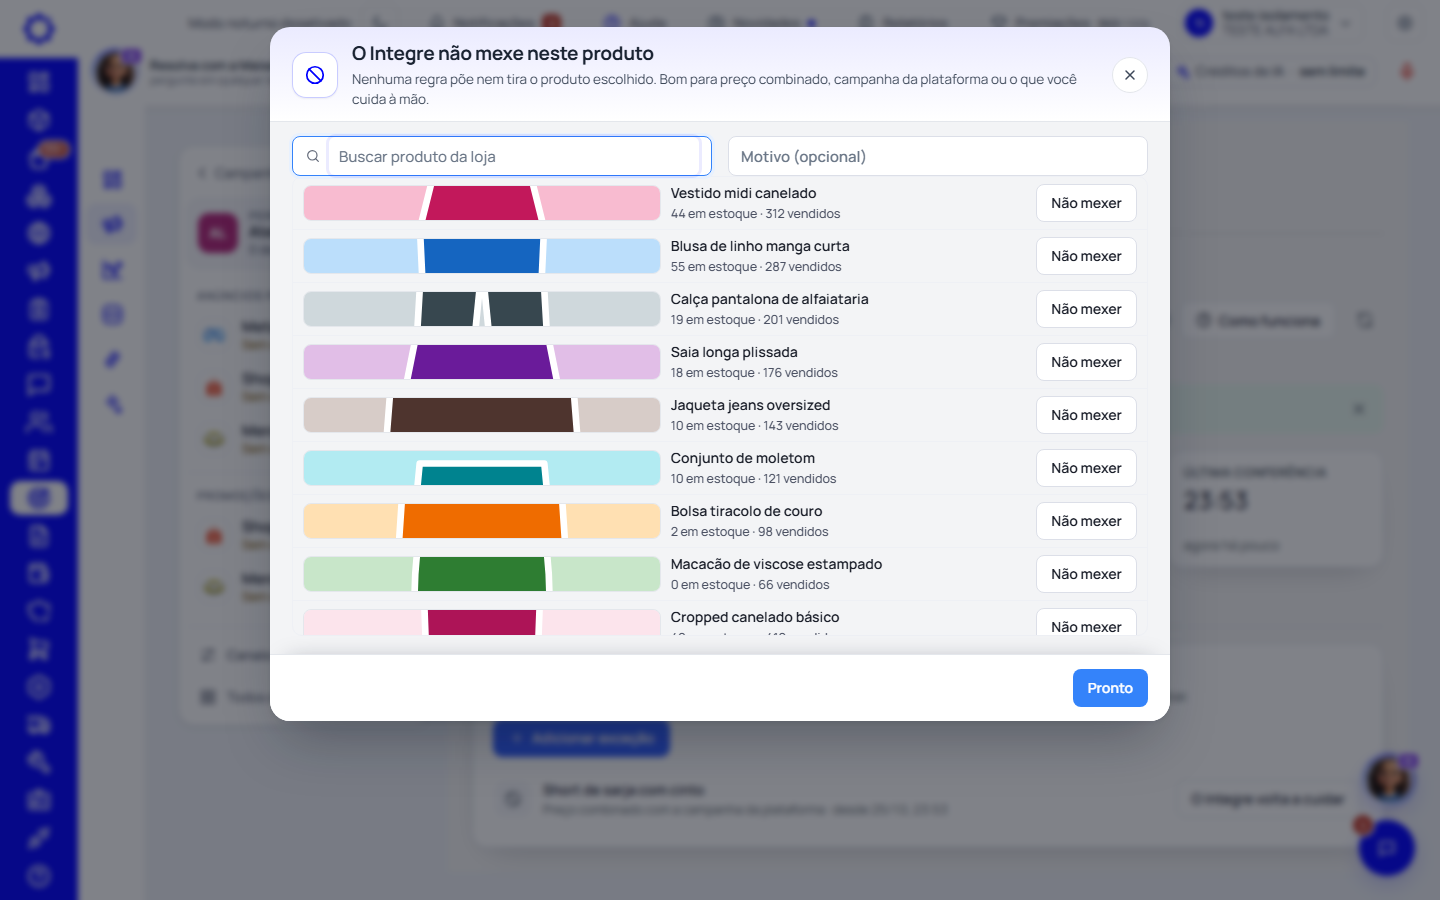Select the '2 em estoque · 98 vendidos' line
This screenshot has height=900, width=1440.
click(749, 532)
